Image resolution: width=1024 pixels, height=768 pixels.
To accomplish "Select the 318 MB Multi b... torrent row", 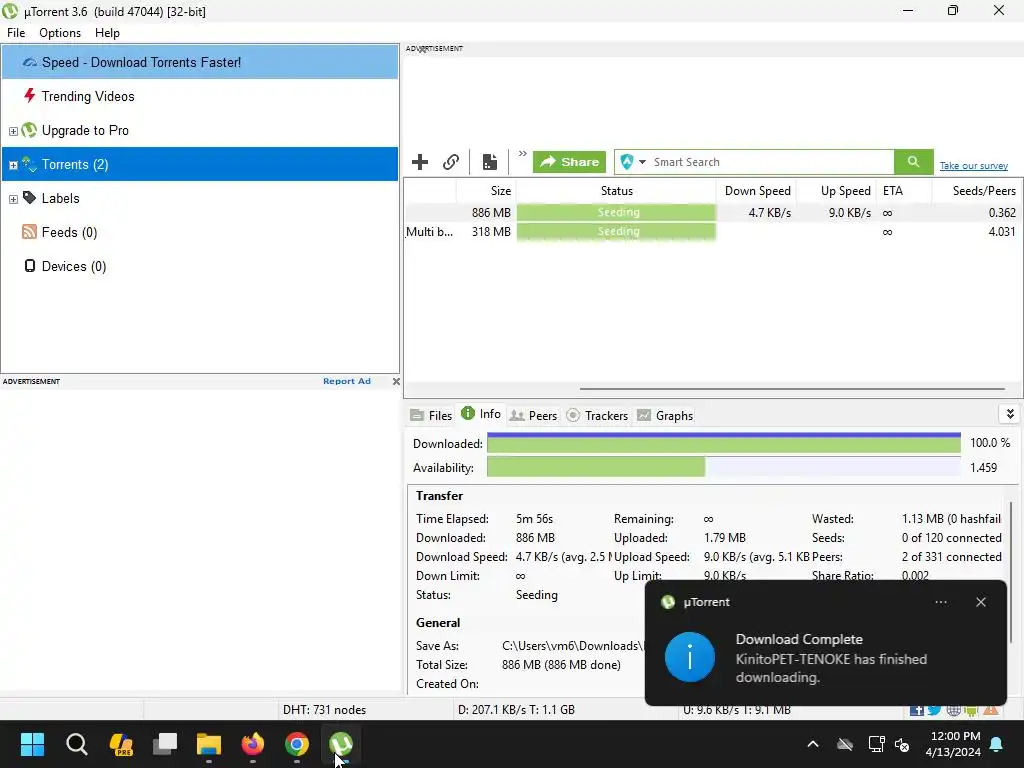I will [x=712, y=232].
